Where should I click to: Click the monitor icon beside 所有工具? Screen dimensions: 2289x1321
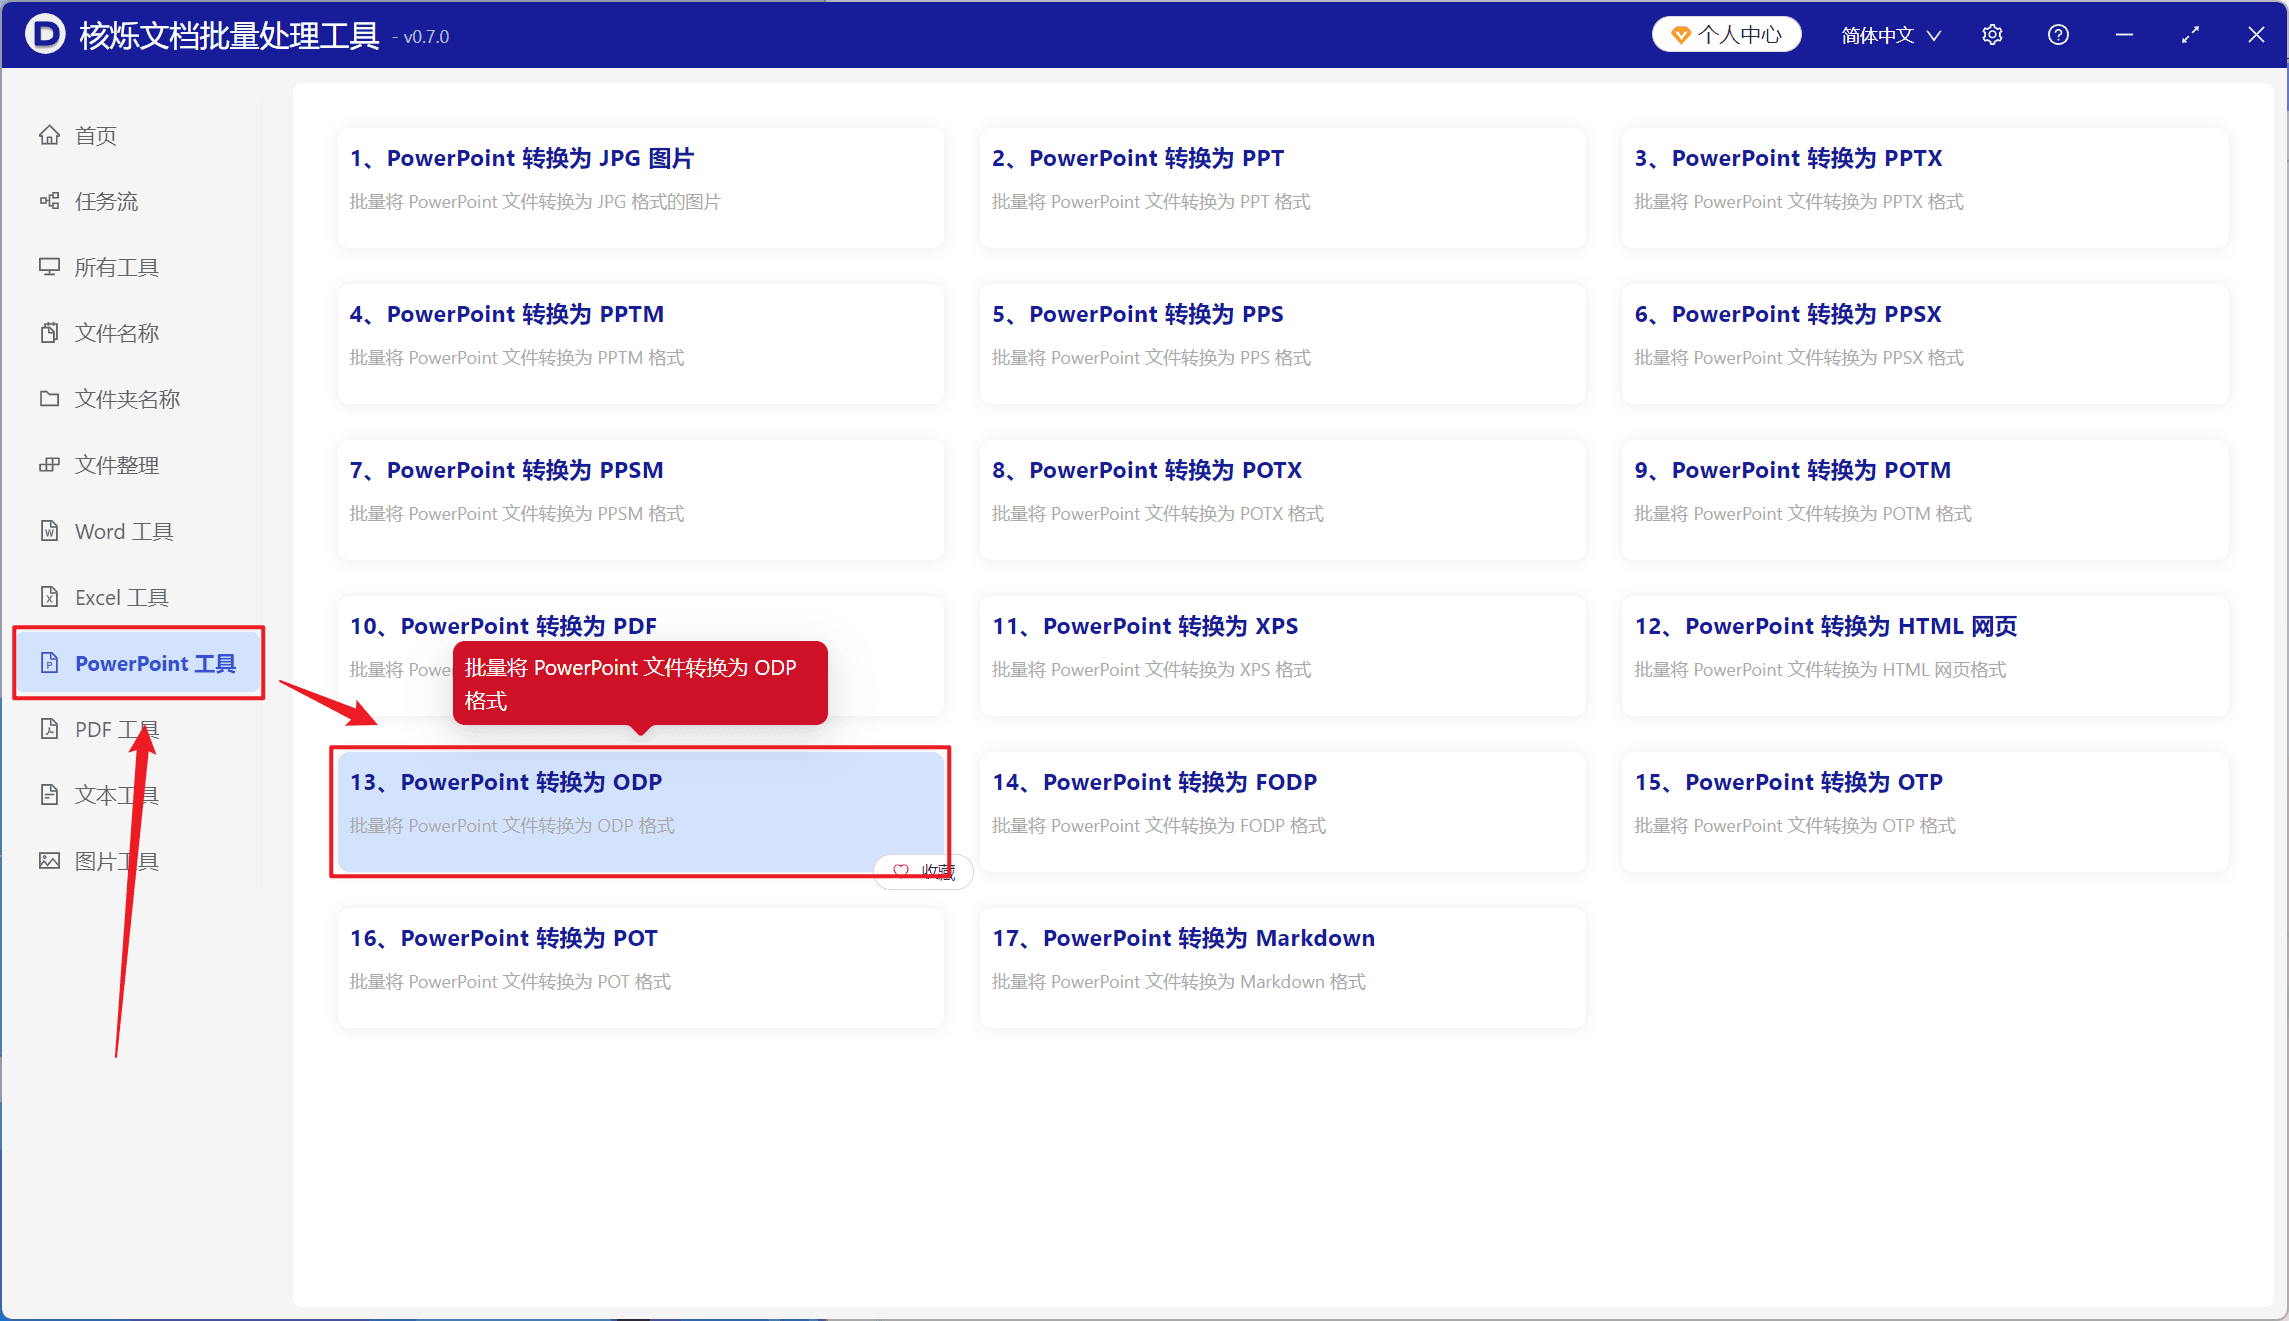click(x=49, y=267)
